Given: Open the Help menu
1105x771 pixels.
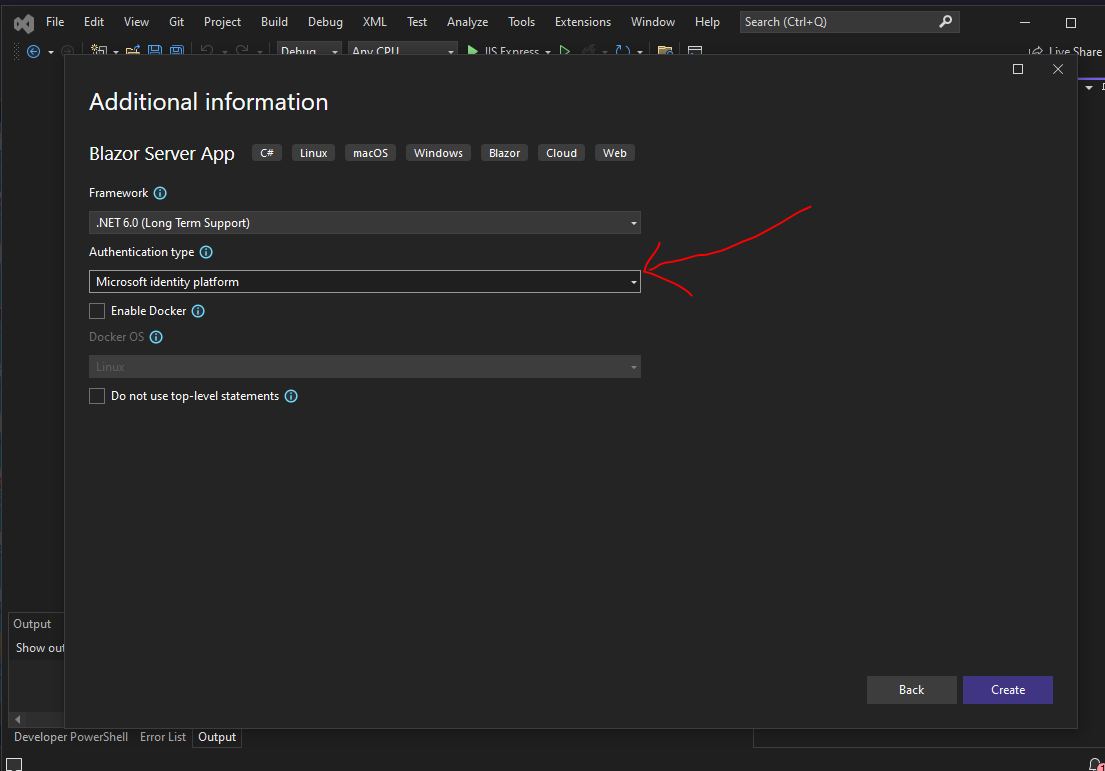Looking at the screenshot, I should (707, 22).
